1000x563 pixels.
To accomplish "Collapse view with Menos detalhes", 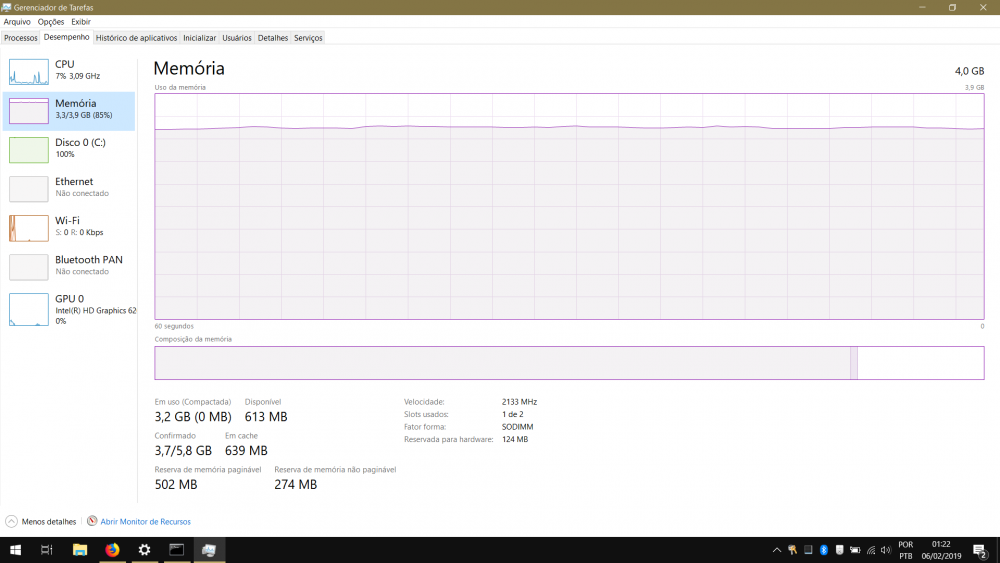I will tap(42, 521).
